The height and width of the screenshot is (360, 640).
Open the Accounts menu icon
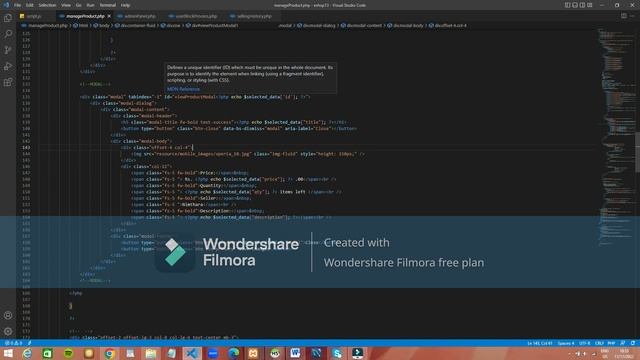tap(8, 315)
